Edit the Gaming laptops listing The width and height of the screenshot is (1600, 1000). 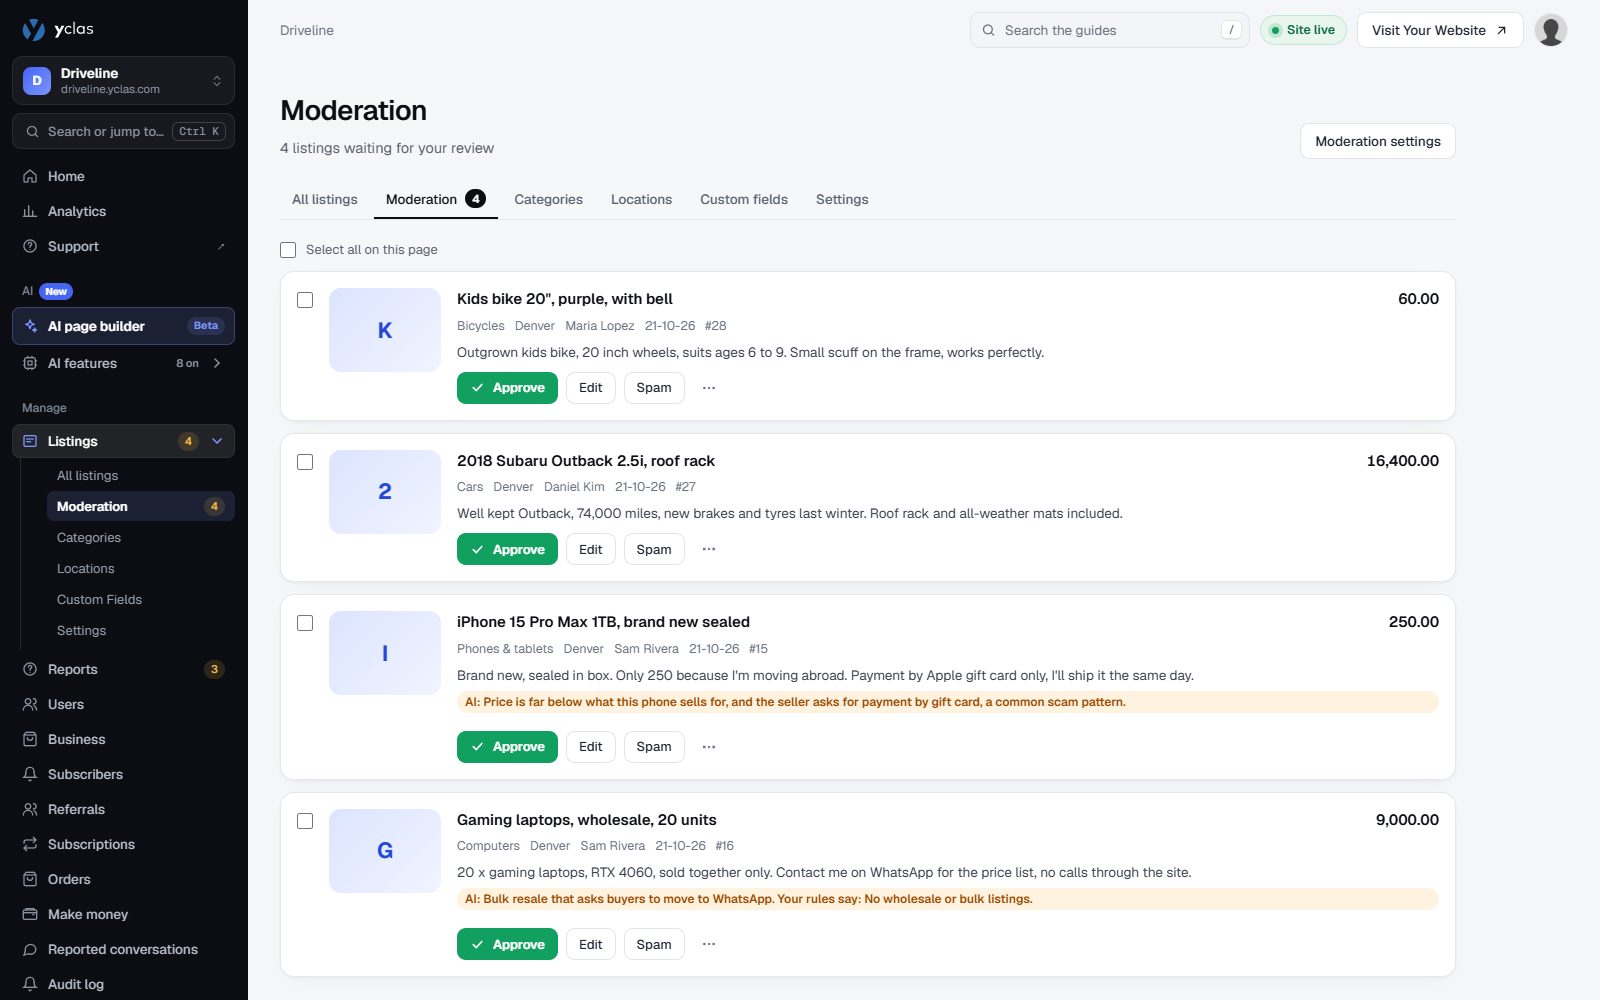591,944
